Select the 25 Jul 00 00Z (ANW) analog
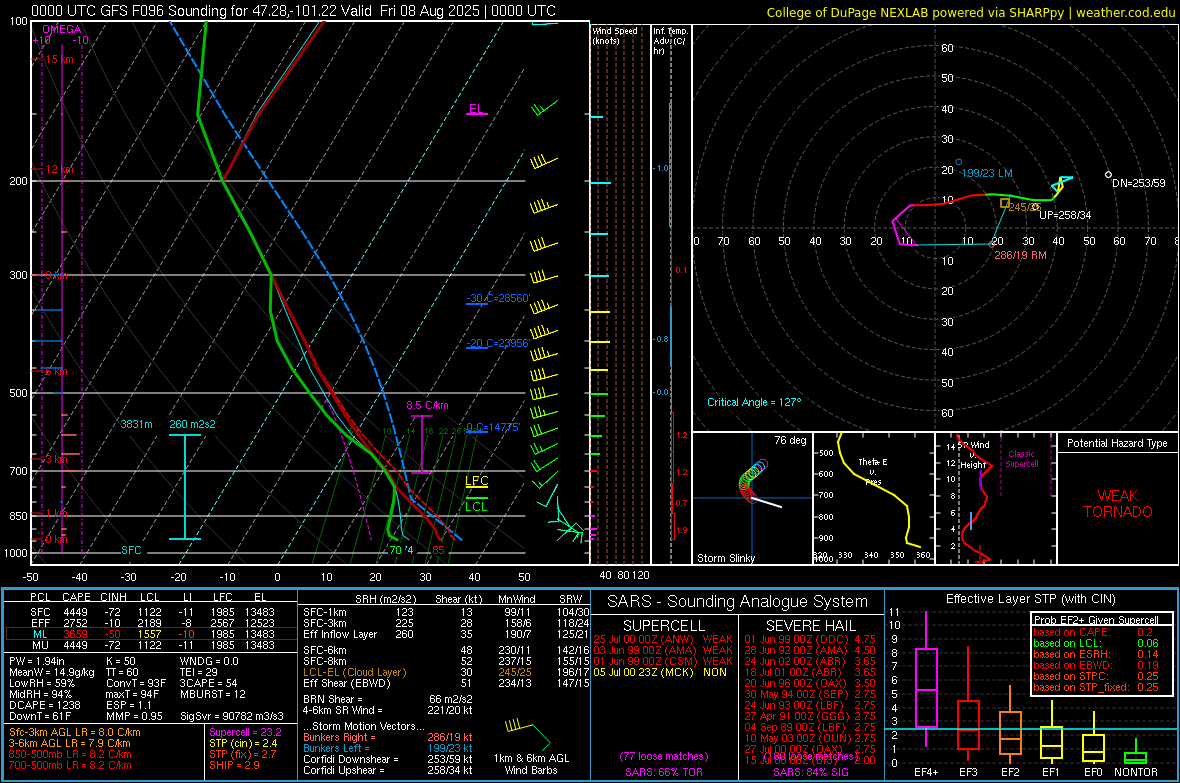1180x783 pixels. point(663,639)
